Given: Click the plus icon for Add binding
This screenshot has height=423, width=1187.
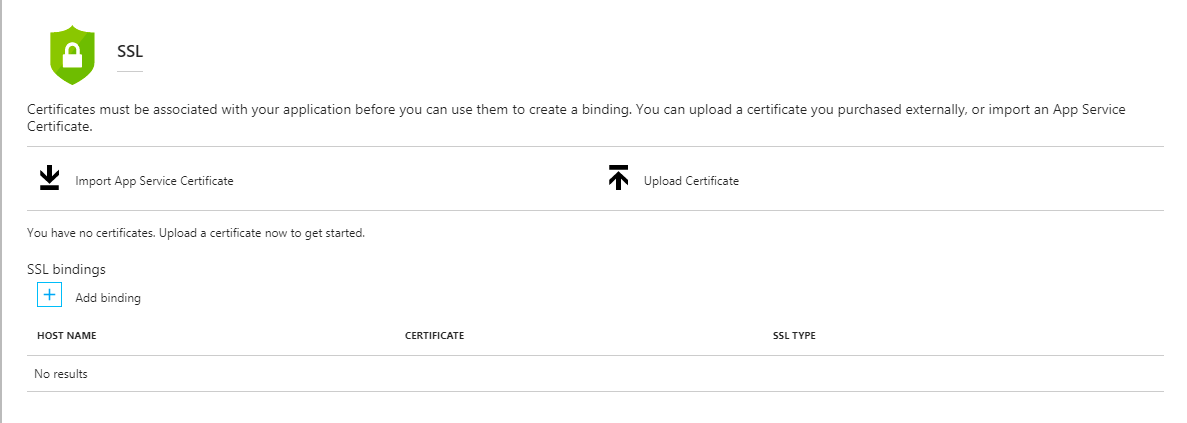Looking at the screenshot, I should [x=50, y=296].
